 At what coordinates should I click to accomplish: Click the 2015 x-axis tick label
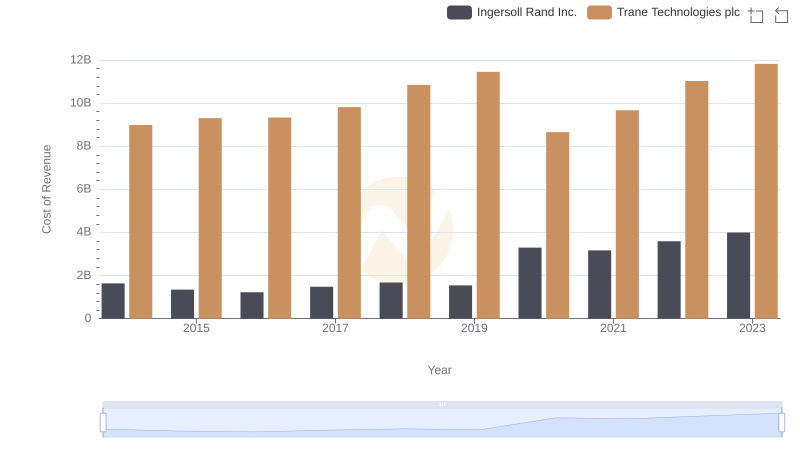tap(196, 328)
